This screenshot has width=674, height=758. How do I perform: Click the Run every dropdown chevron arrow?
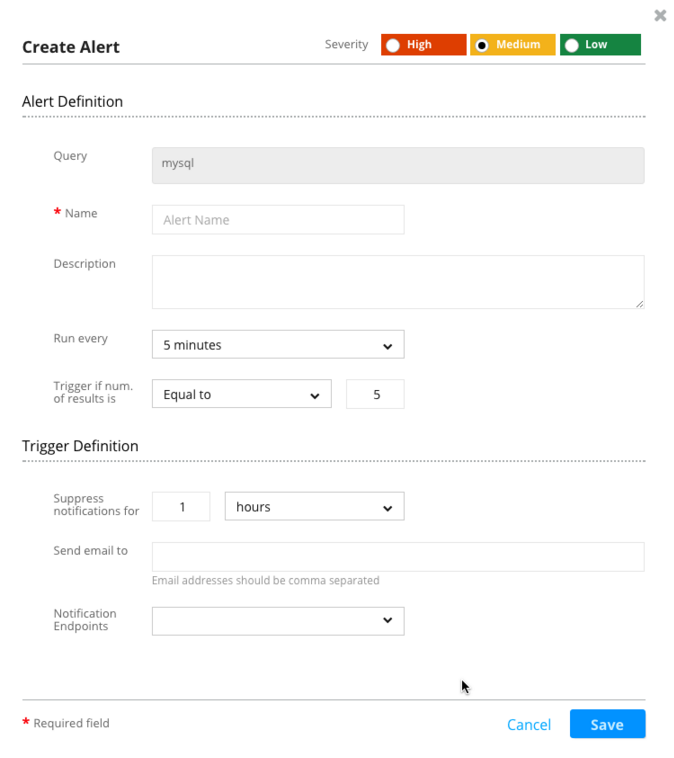click(x=387, y=346)
